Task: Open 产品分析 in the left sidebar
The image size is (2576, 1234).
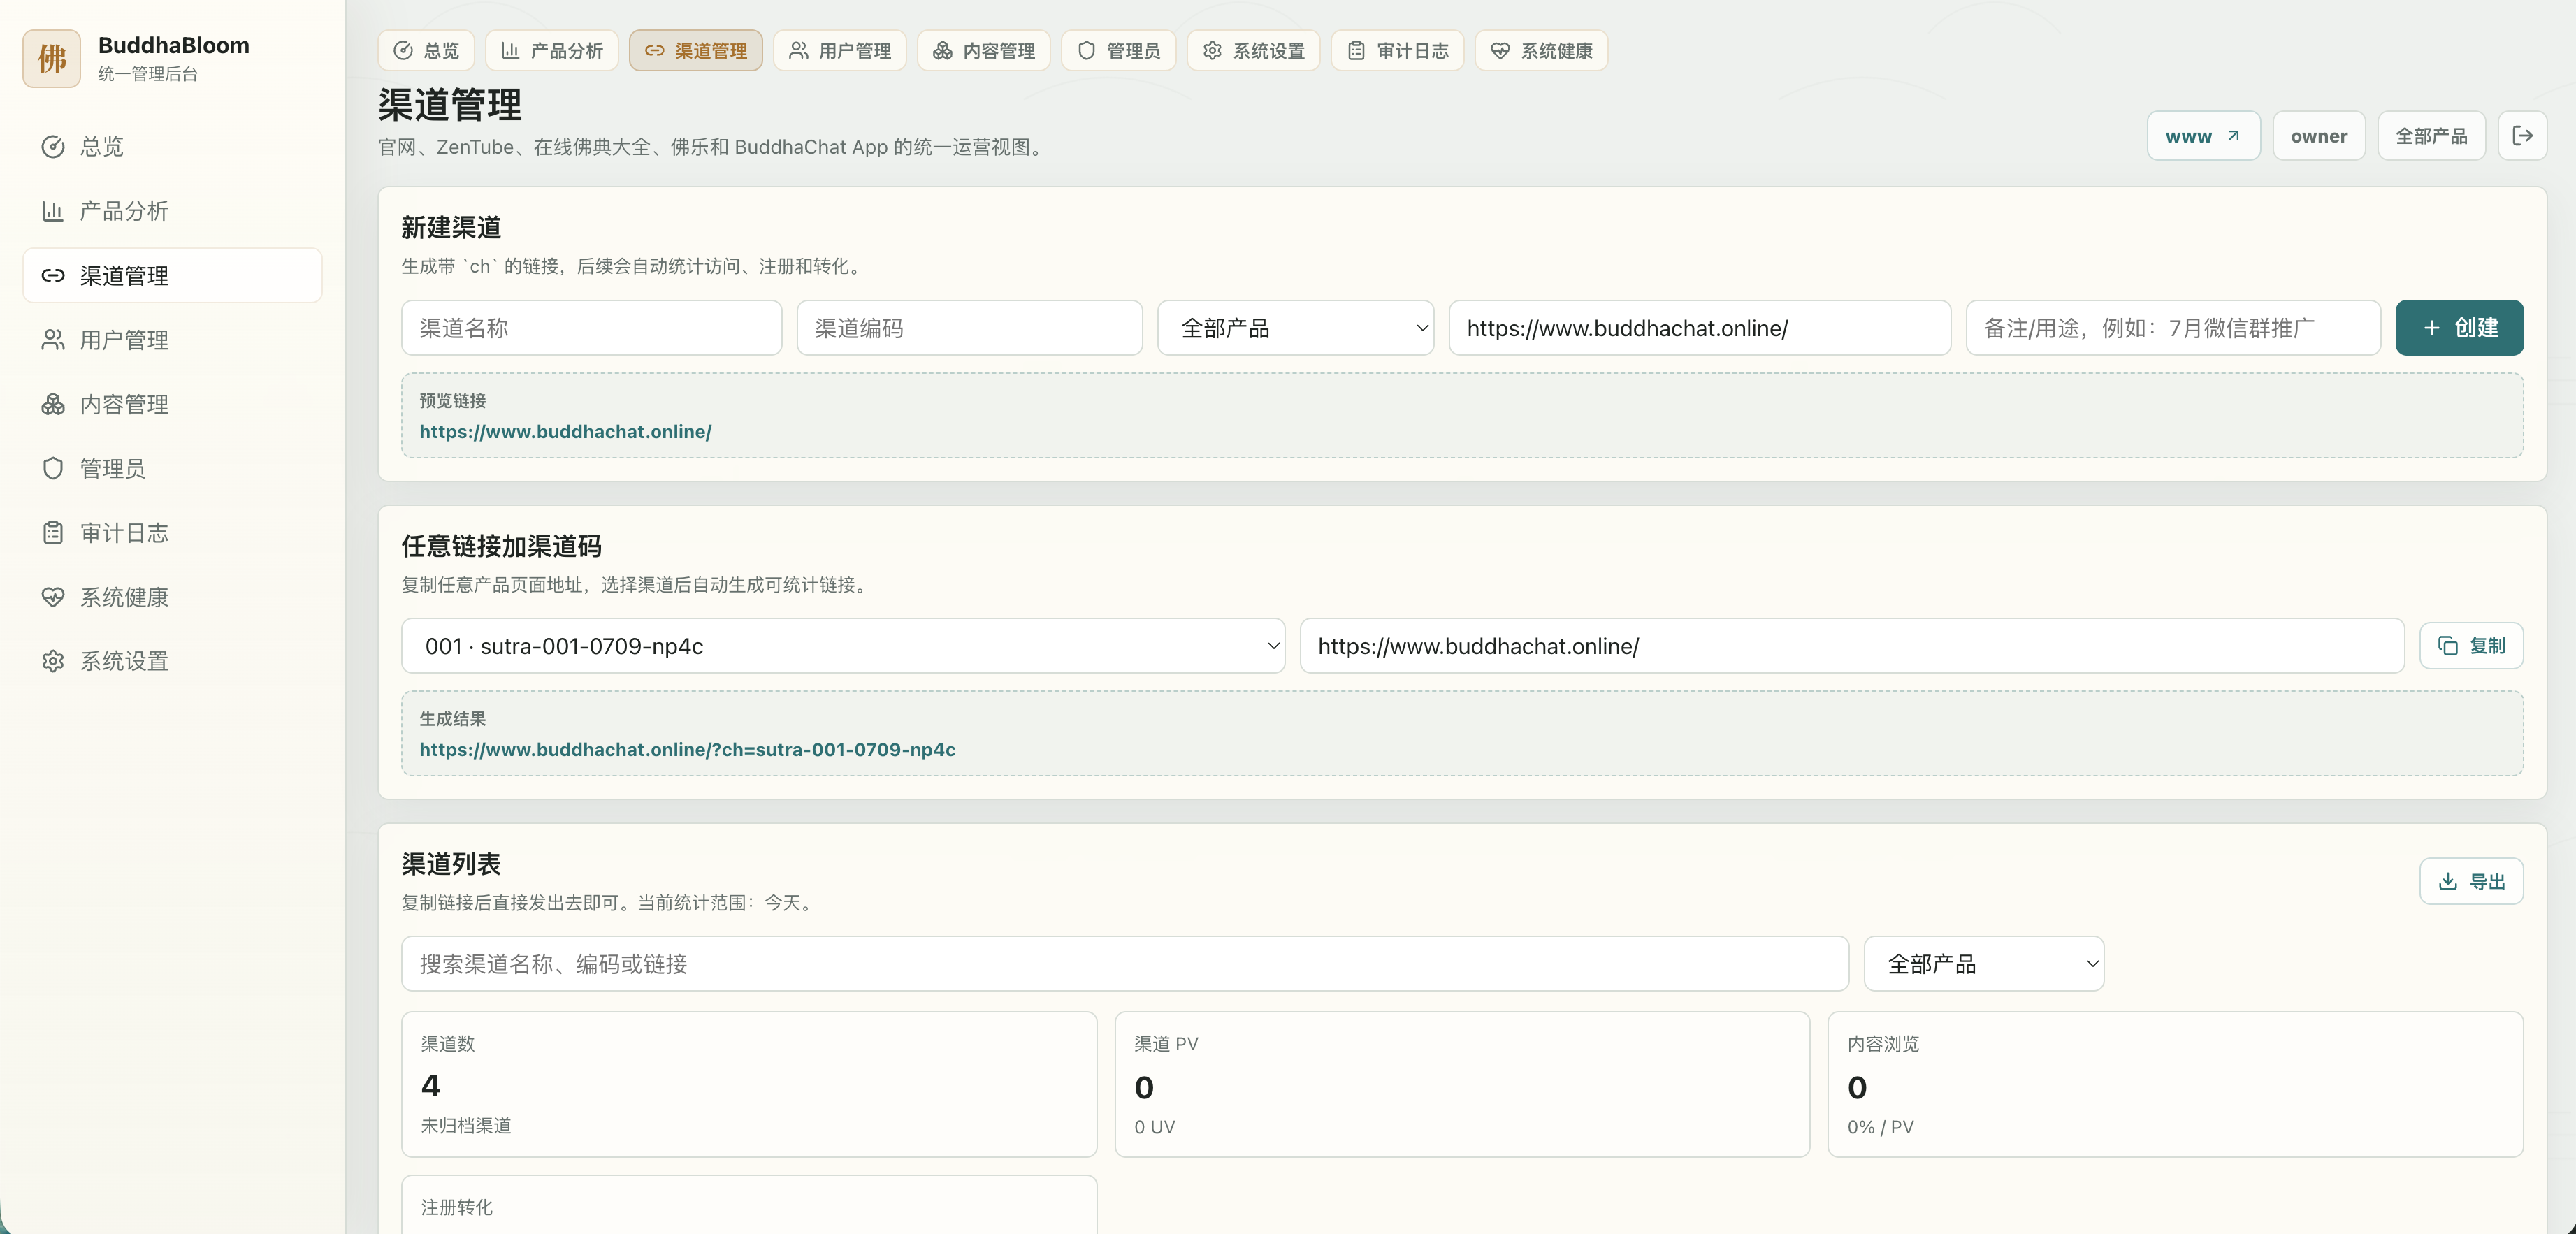Action: [x=172, y=211]
